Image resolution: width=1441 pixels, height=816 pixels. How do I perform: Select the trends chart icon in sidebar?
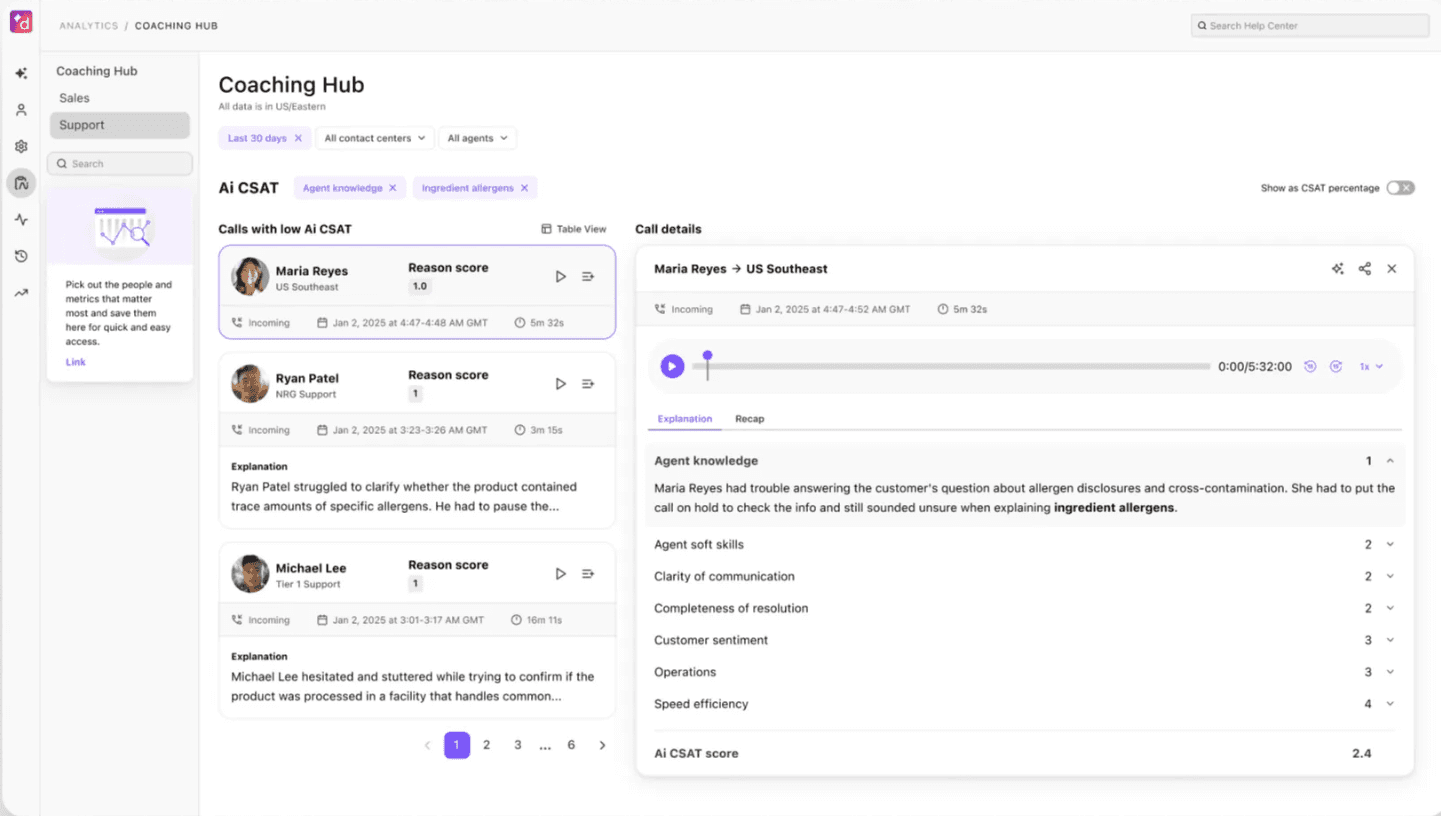(x=21, y=292)
